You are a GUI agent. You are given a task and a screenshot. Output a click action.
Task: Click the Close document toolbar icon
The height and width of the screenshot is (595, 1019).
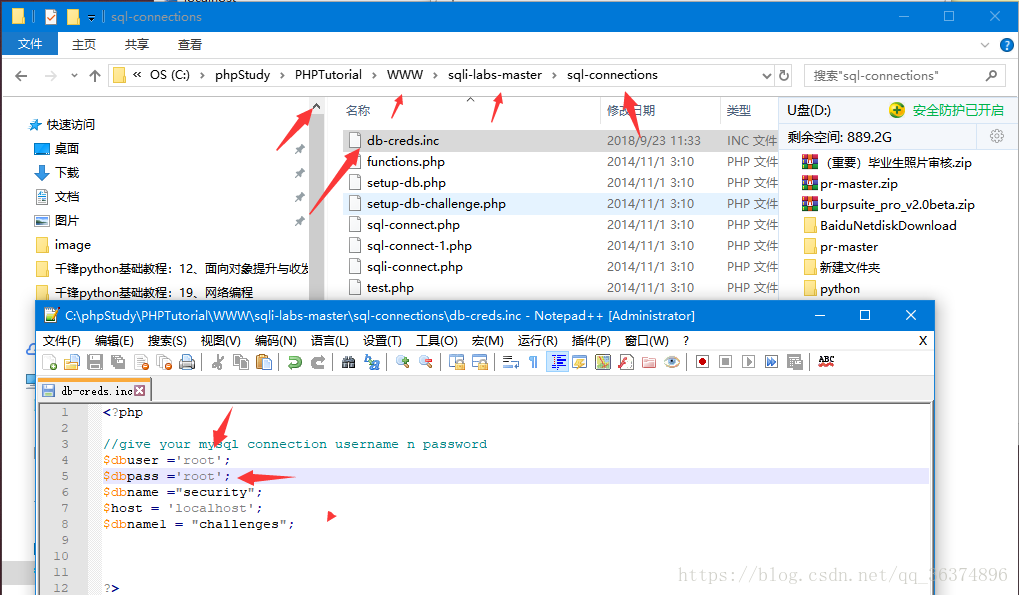pyautogui.click(x=142, y=362)
